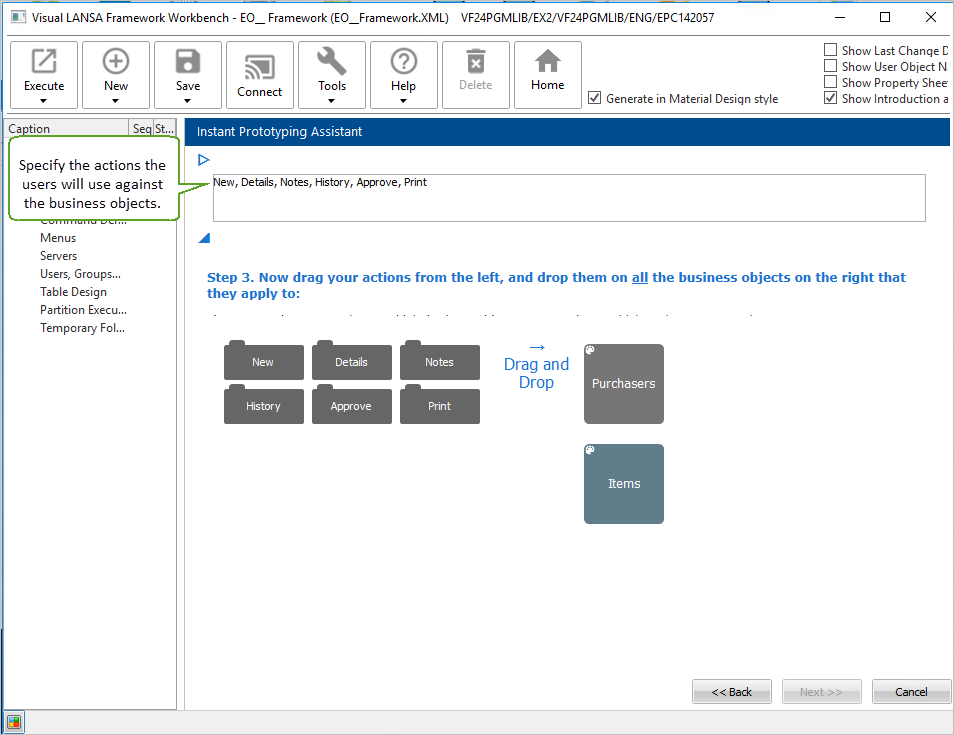Select Menus in the tree list
Image resolution: width=954 pixels, height=735 pixels.
click(58, 238)
